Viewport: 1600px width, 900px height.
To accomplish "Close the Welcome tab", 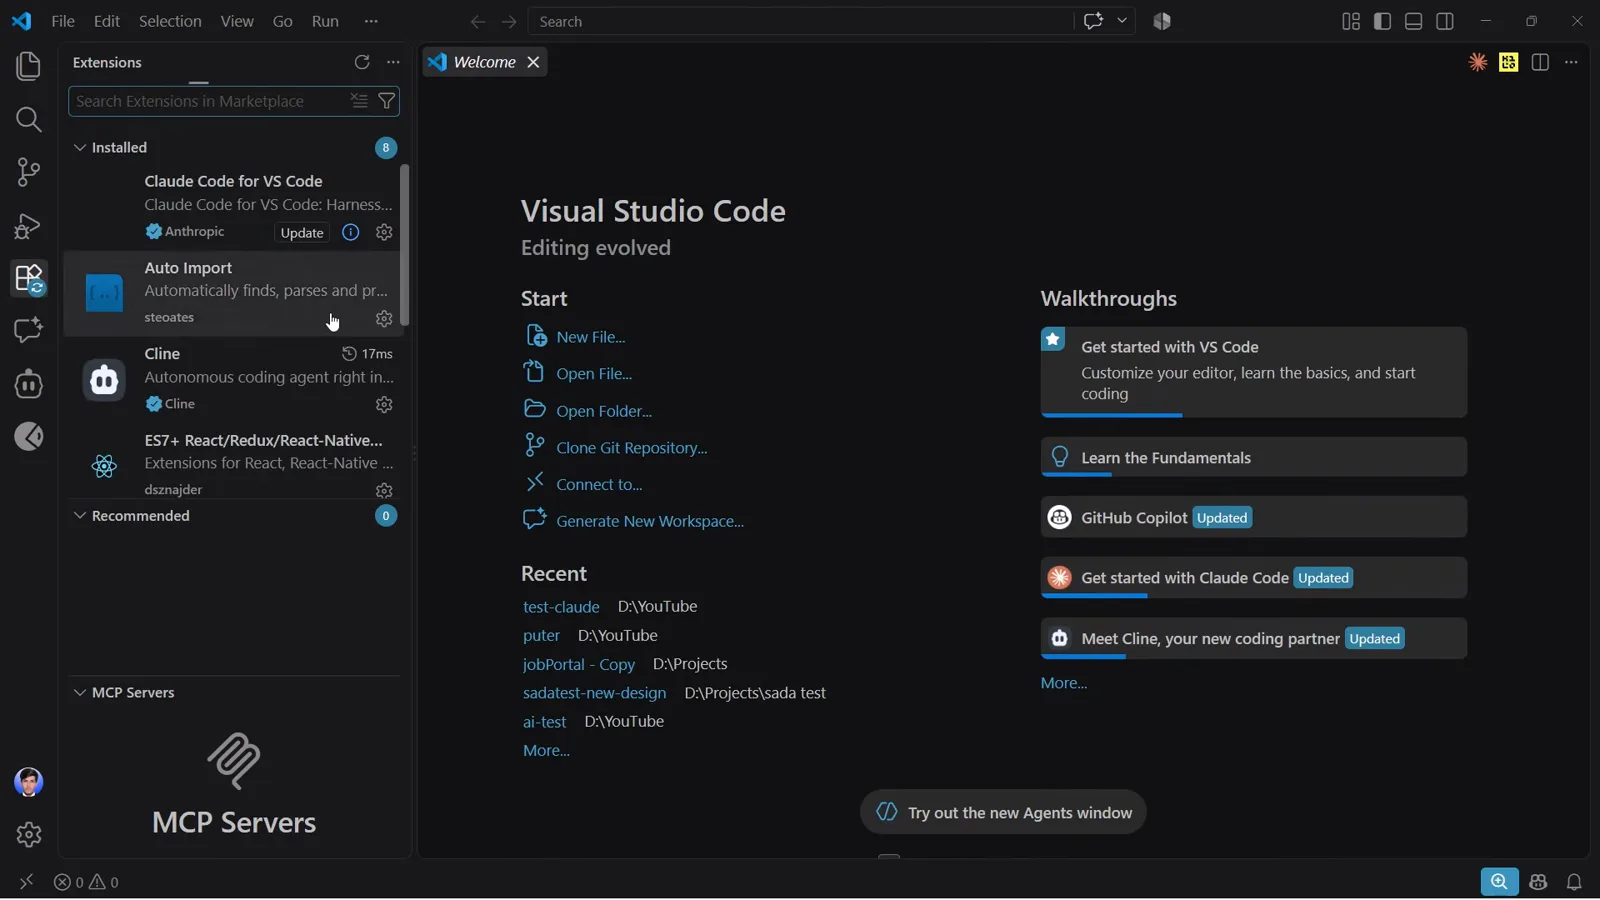I will (534, 62).
